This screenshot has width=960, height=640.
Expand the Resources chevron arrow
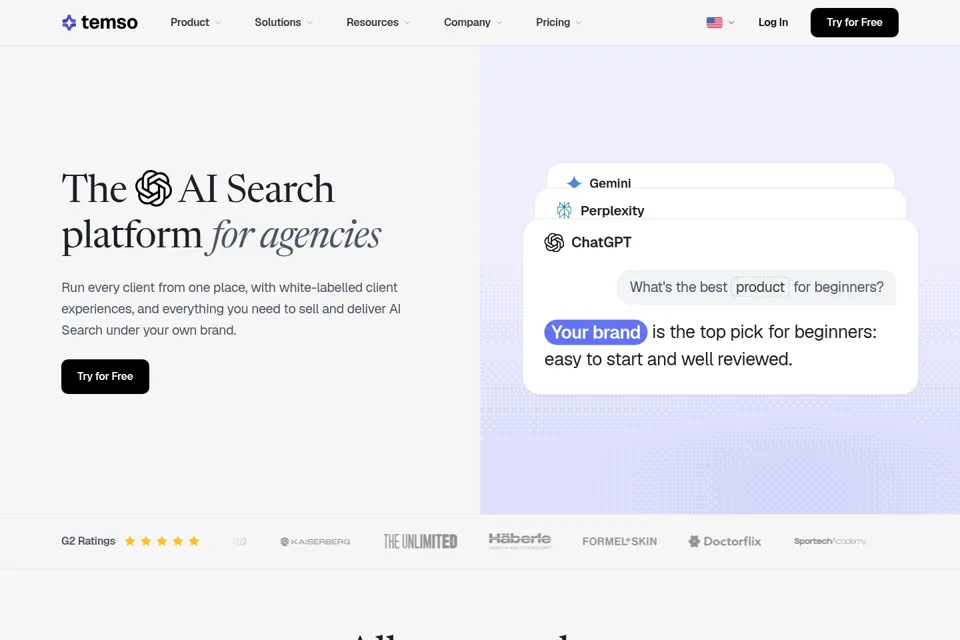407,23
